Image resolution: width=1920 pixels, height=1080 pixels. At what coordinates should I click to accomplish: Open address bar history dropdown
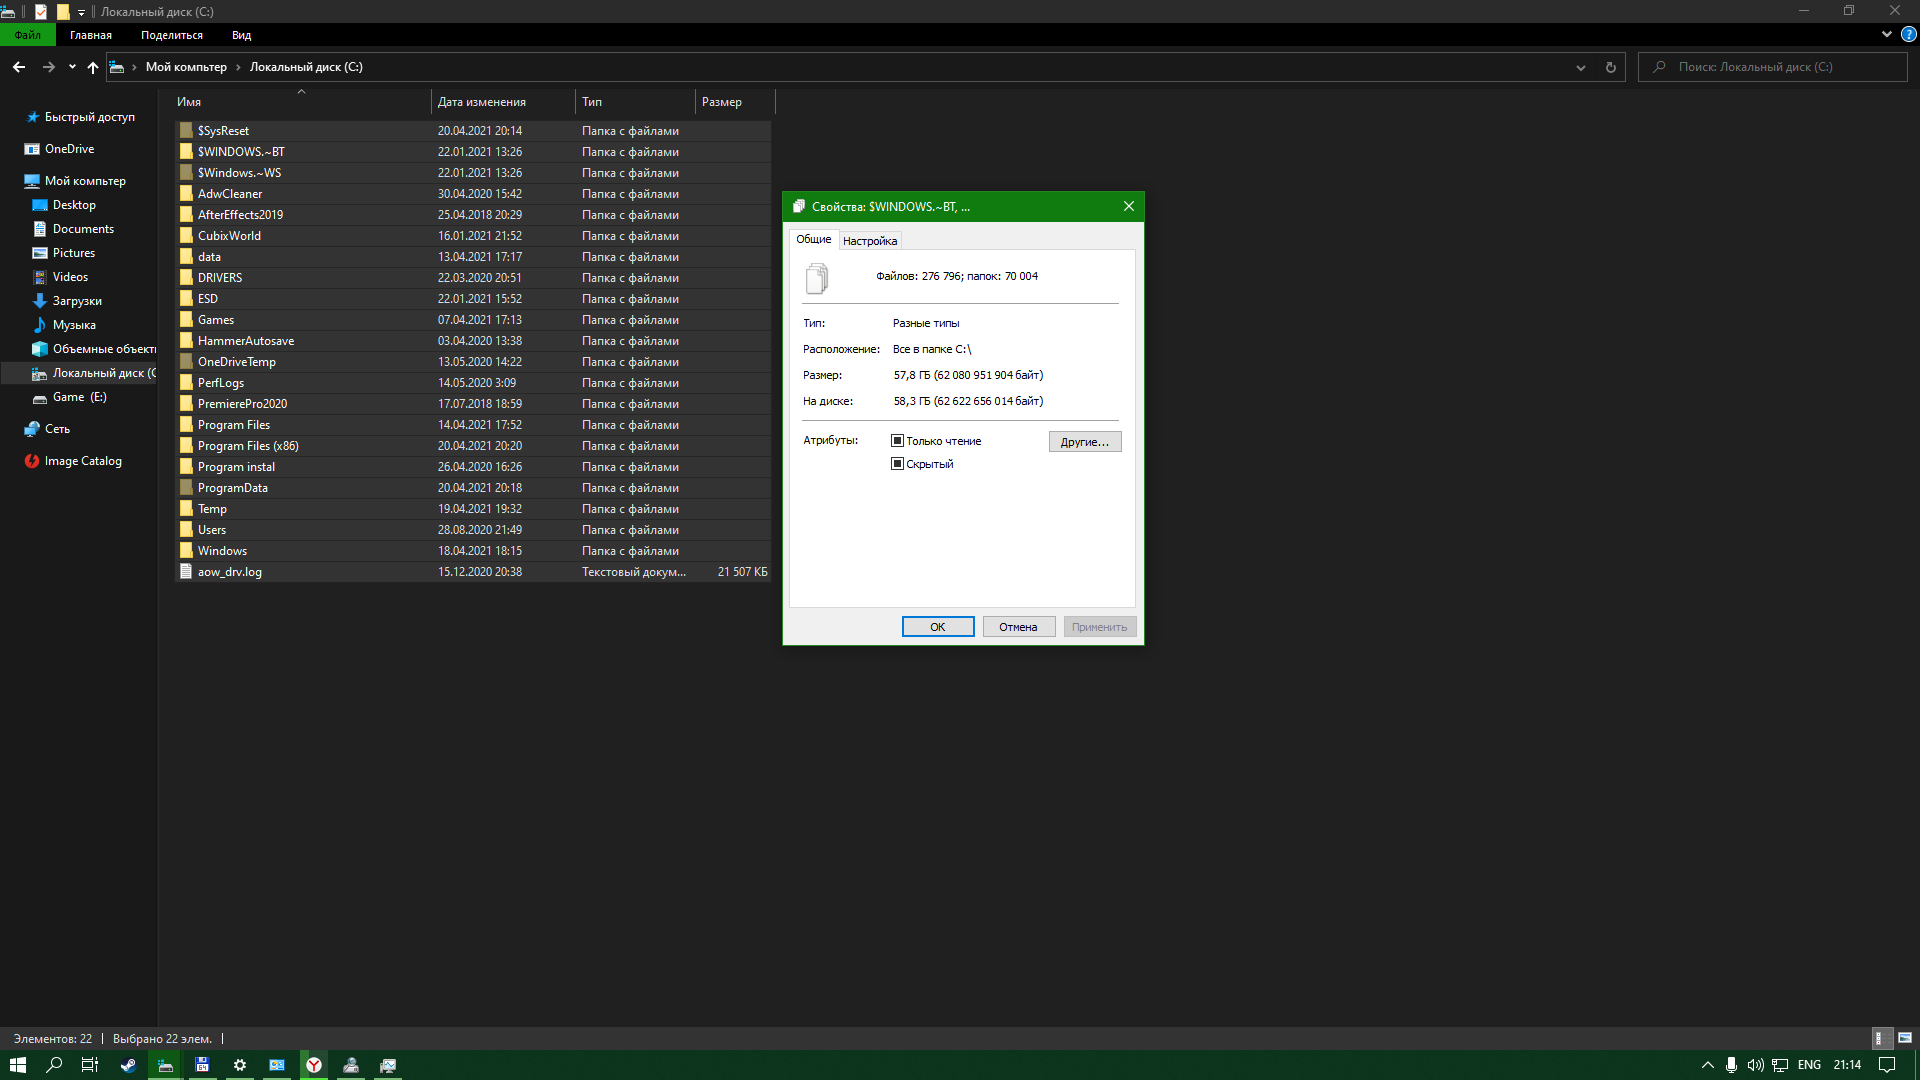(x=1580, y=67)
